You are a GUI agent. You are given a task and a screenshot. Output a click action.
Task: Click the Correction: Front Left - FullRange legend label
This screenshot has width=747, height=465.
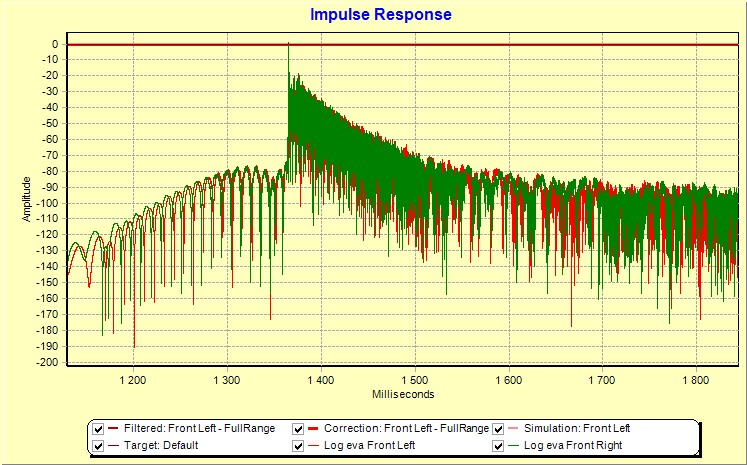406,428
